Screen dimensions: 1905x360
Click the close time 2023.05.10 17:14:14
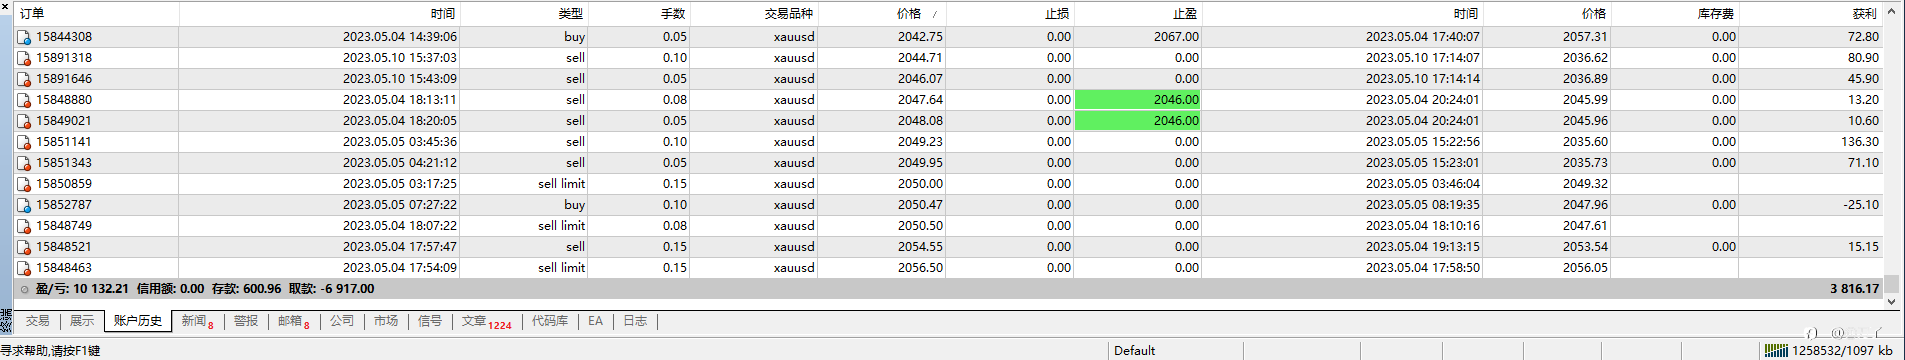tap(1423, 79)
